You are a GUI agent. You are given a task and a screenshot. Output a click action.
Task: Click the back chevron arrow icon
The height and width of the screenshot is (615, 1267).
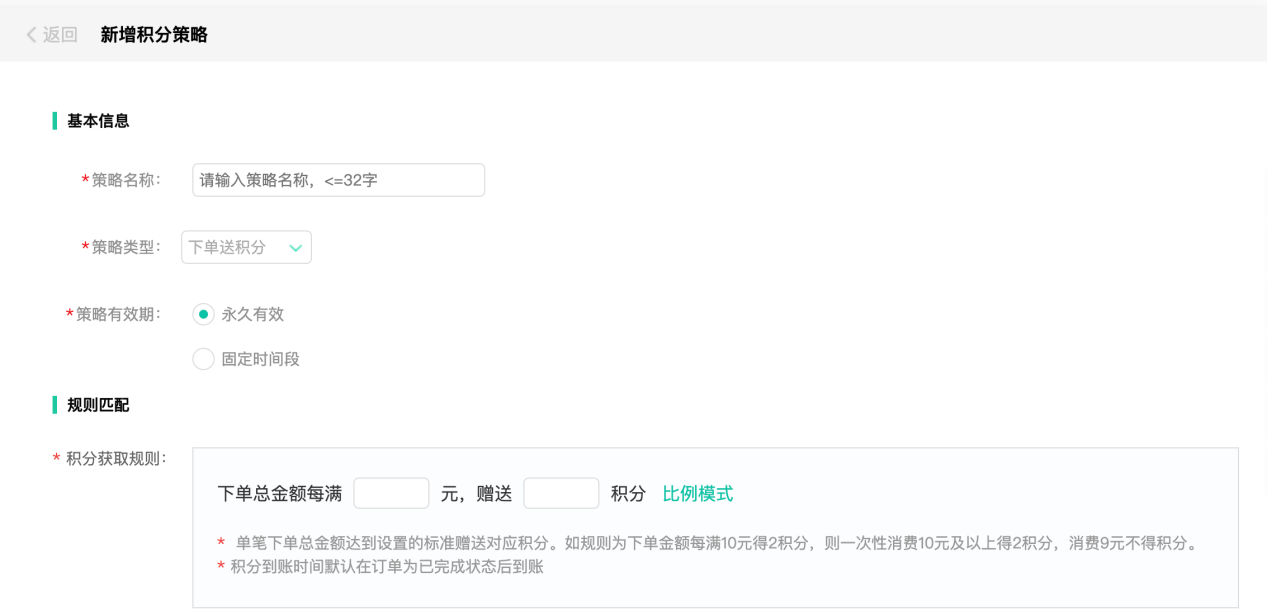pyautogui.click(x=31, y=35)
